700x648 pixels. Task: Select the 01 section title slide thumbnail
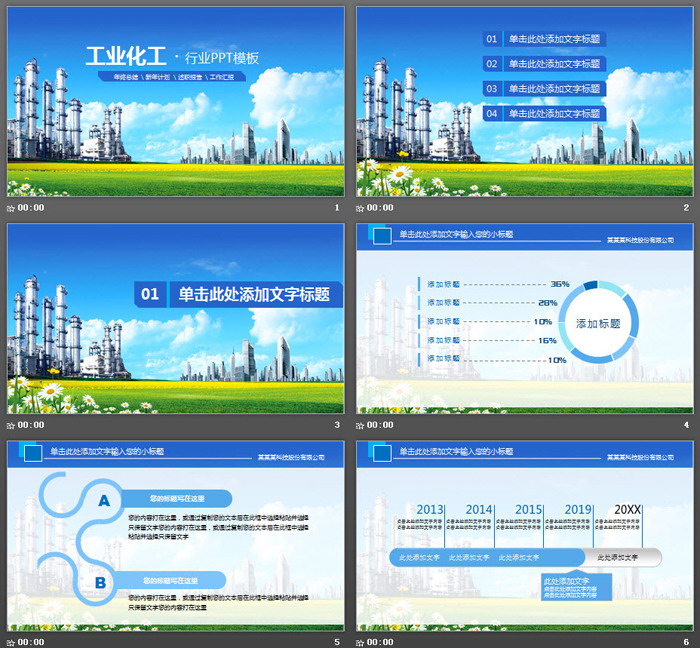click(x=175, y=318)
